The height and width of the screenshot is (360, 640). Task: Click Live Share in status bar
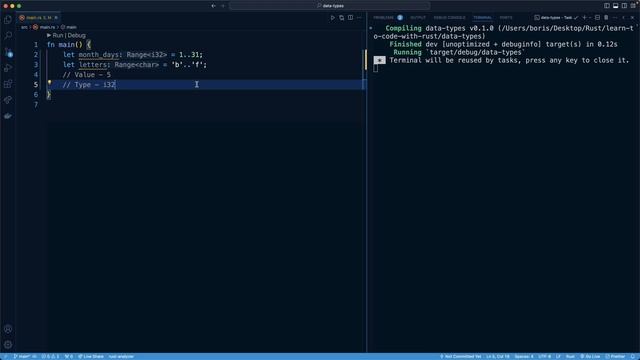pyautogui.click(x=91, y=356)
